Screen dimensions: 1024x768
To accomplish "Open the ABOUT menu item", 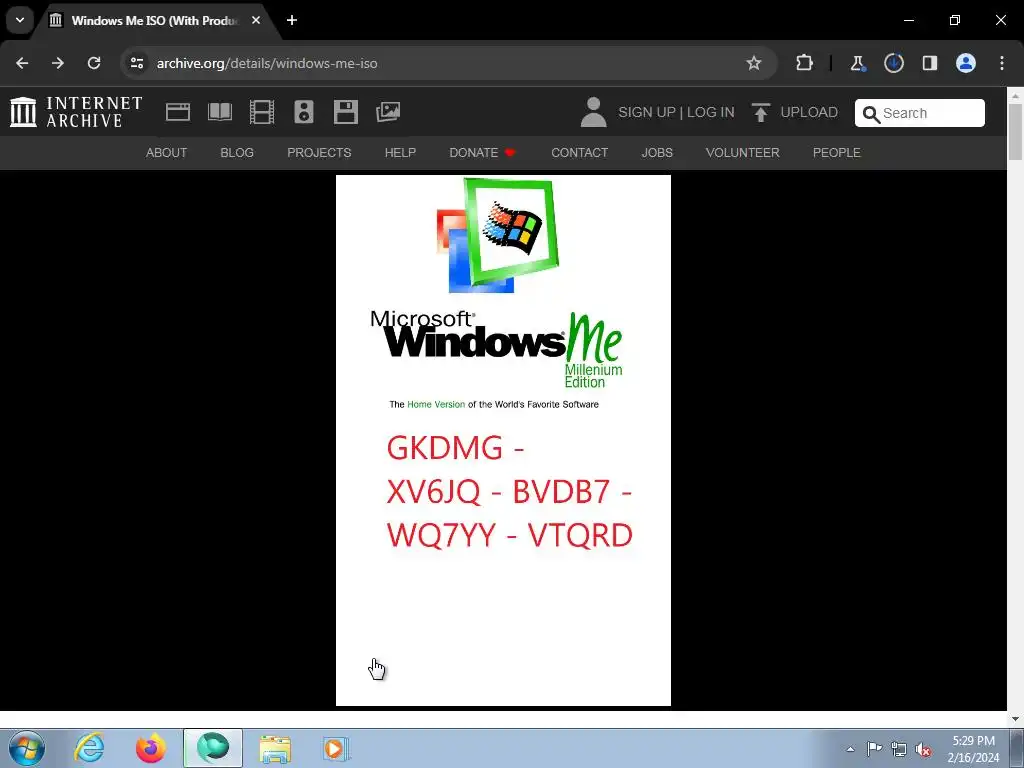I will (167, 153).
